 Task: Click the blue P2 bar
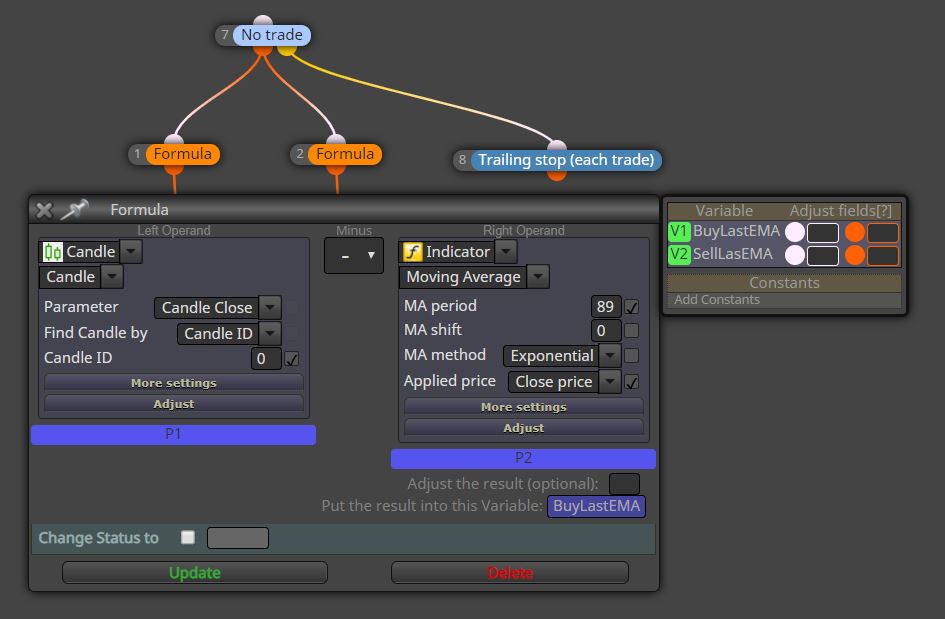523,458
